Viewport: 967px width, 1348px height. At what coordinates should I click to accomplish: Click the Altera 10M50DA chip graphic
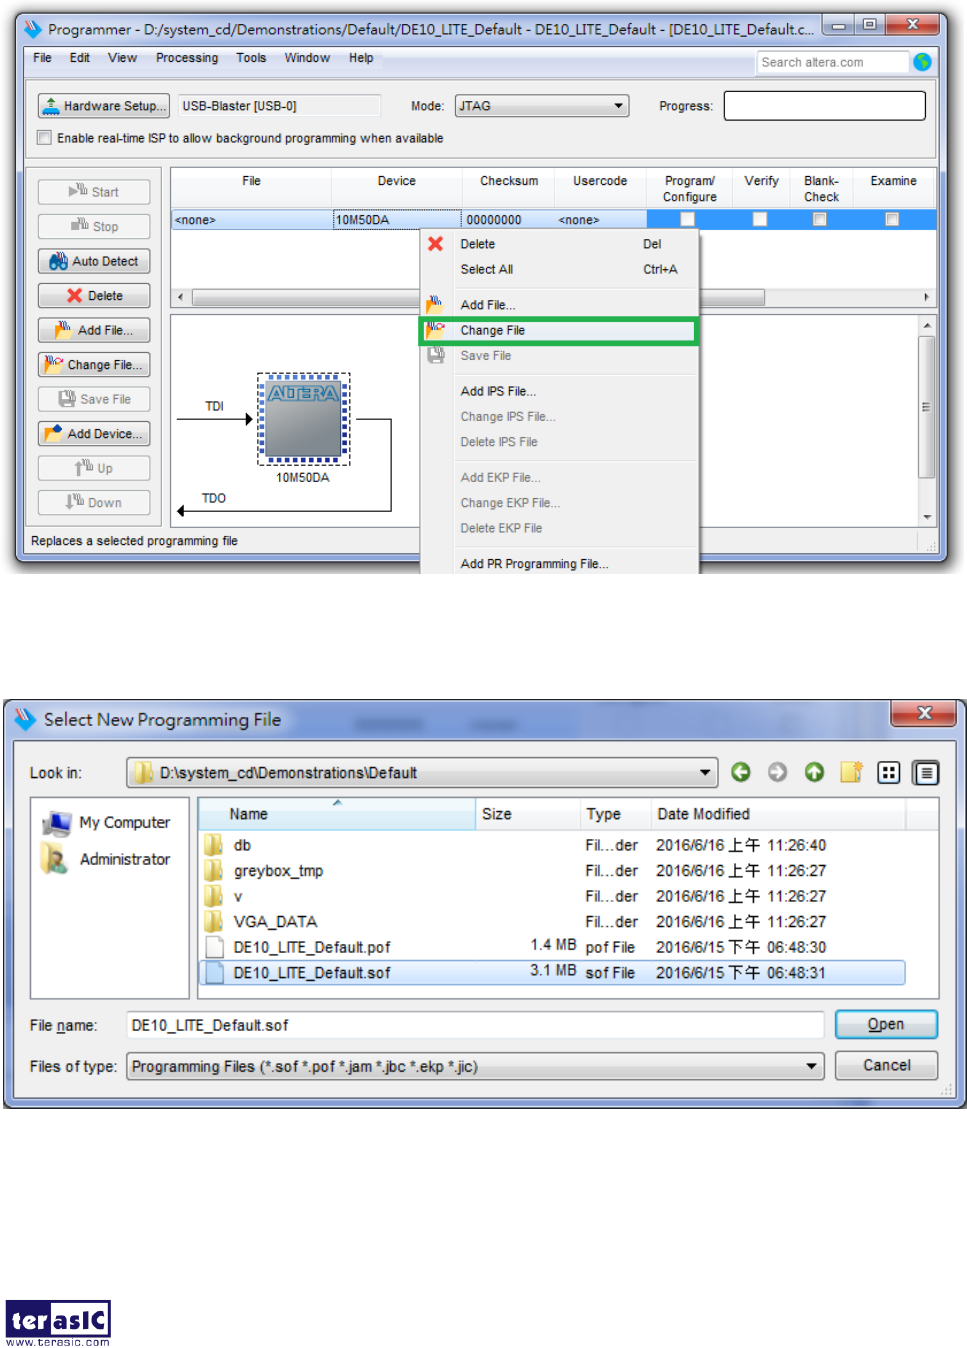pos(303,420)
